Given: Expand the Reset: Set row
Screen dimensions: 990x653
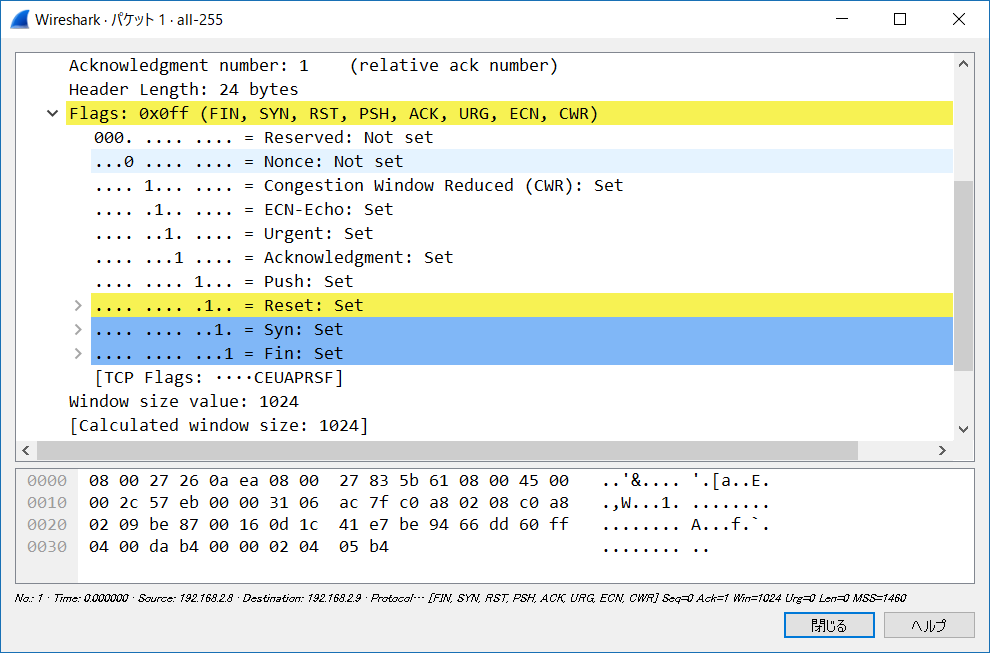Looking at the screenshot, I should coord(78,306).
